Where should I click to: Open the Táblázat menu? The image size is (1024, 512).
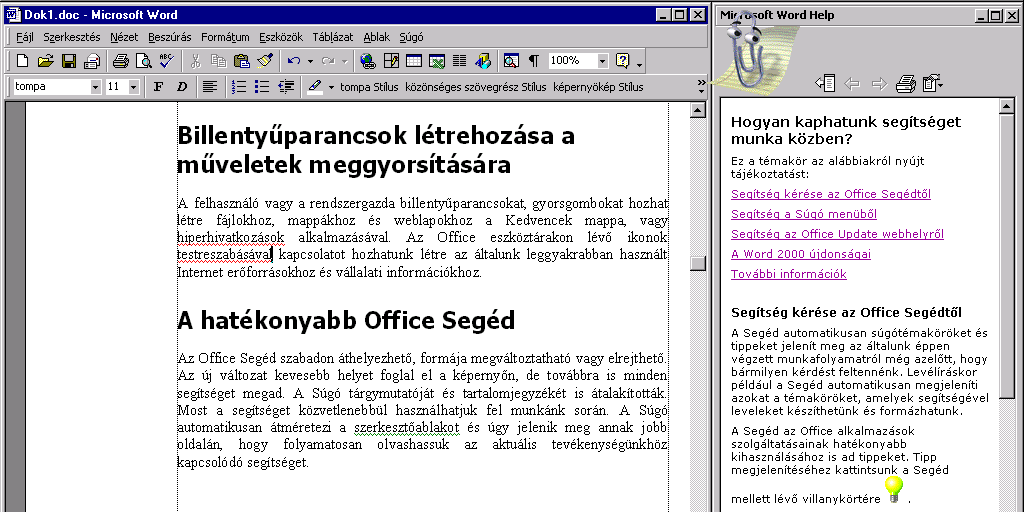333,37
